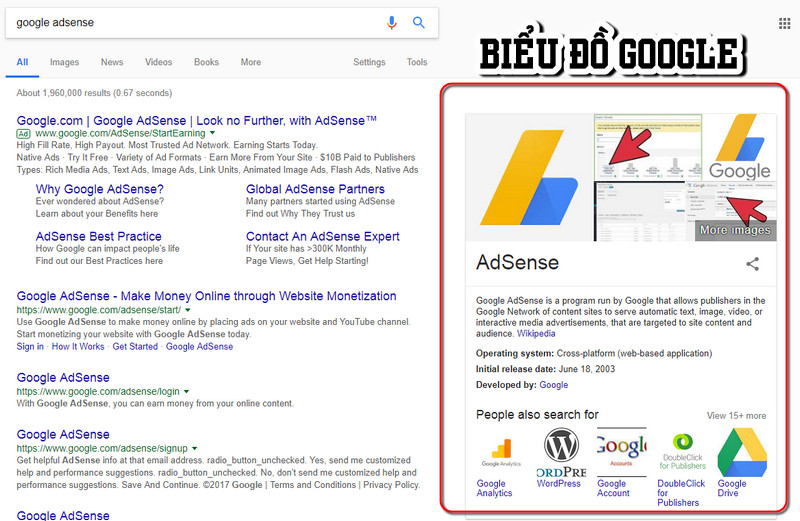Open Make Money Online through Website Monetization result
The height and width of the screenshot is (521, 800).
coord(206,296)
